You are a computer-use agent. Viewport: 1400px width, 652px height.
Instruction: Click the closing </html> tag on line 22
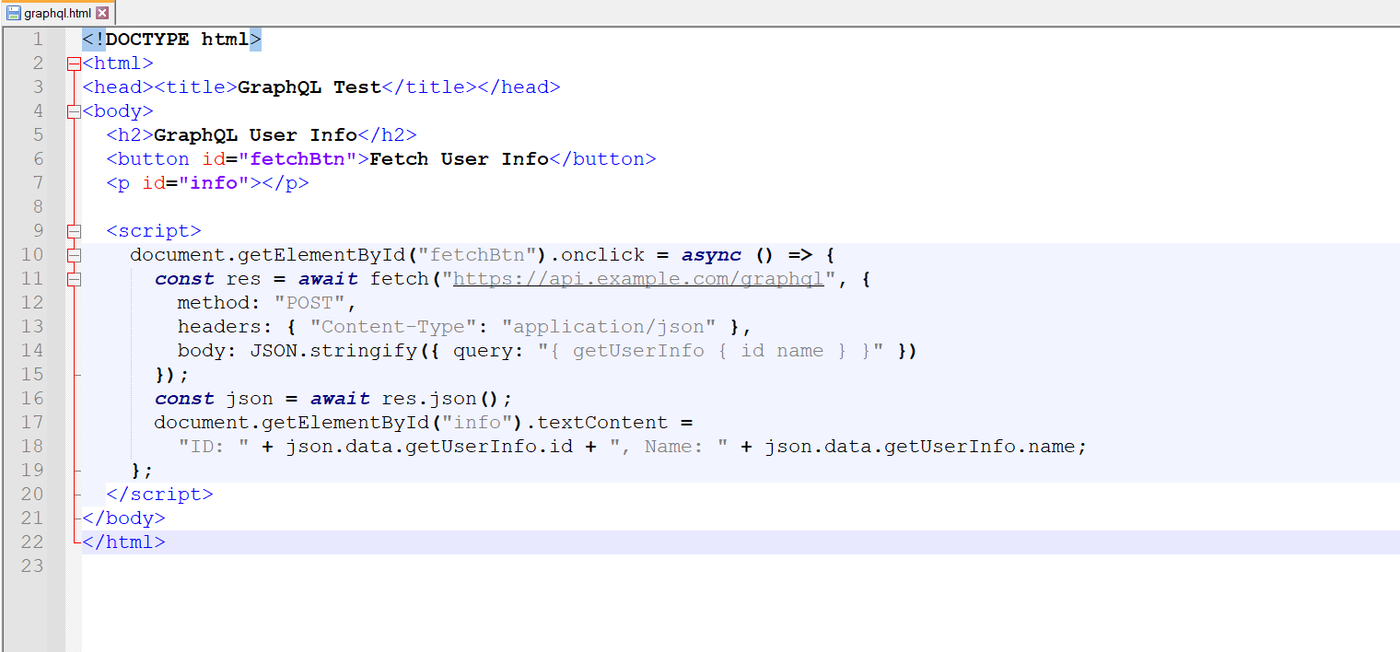click(x=124, y=542)
